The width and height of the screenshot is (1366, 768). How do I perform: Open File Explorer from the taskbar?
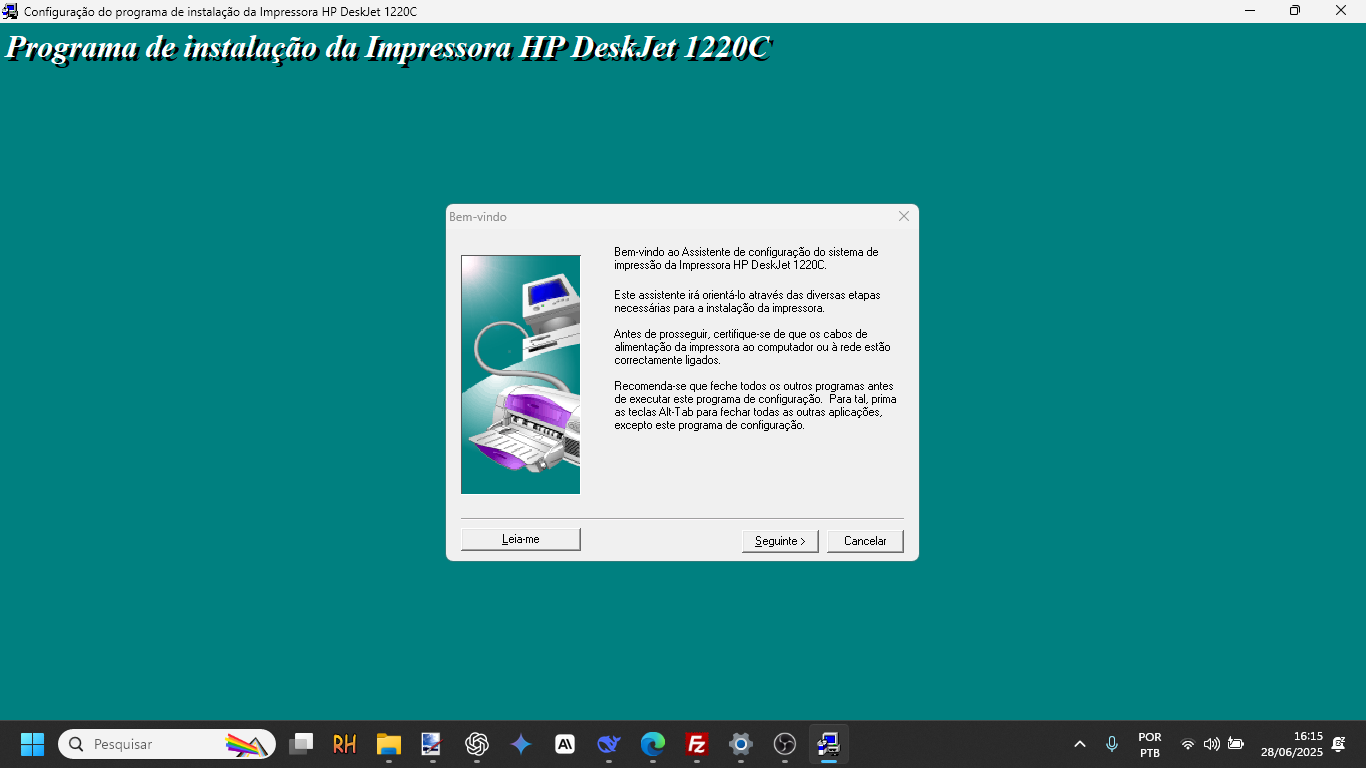click(388, 744)
